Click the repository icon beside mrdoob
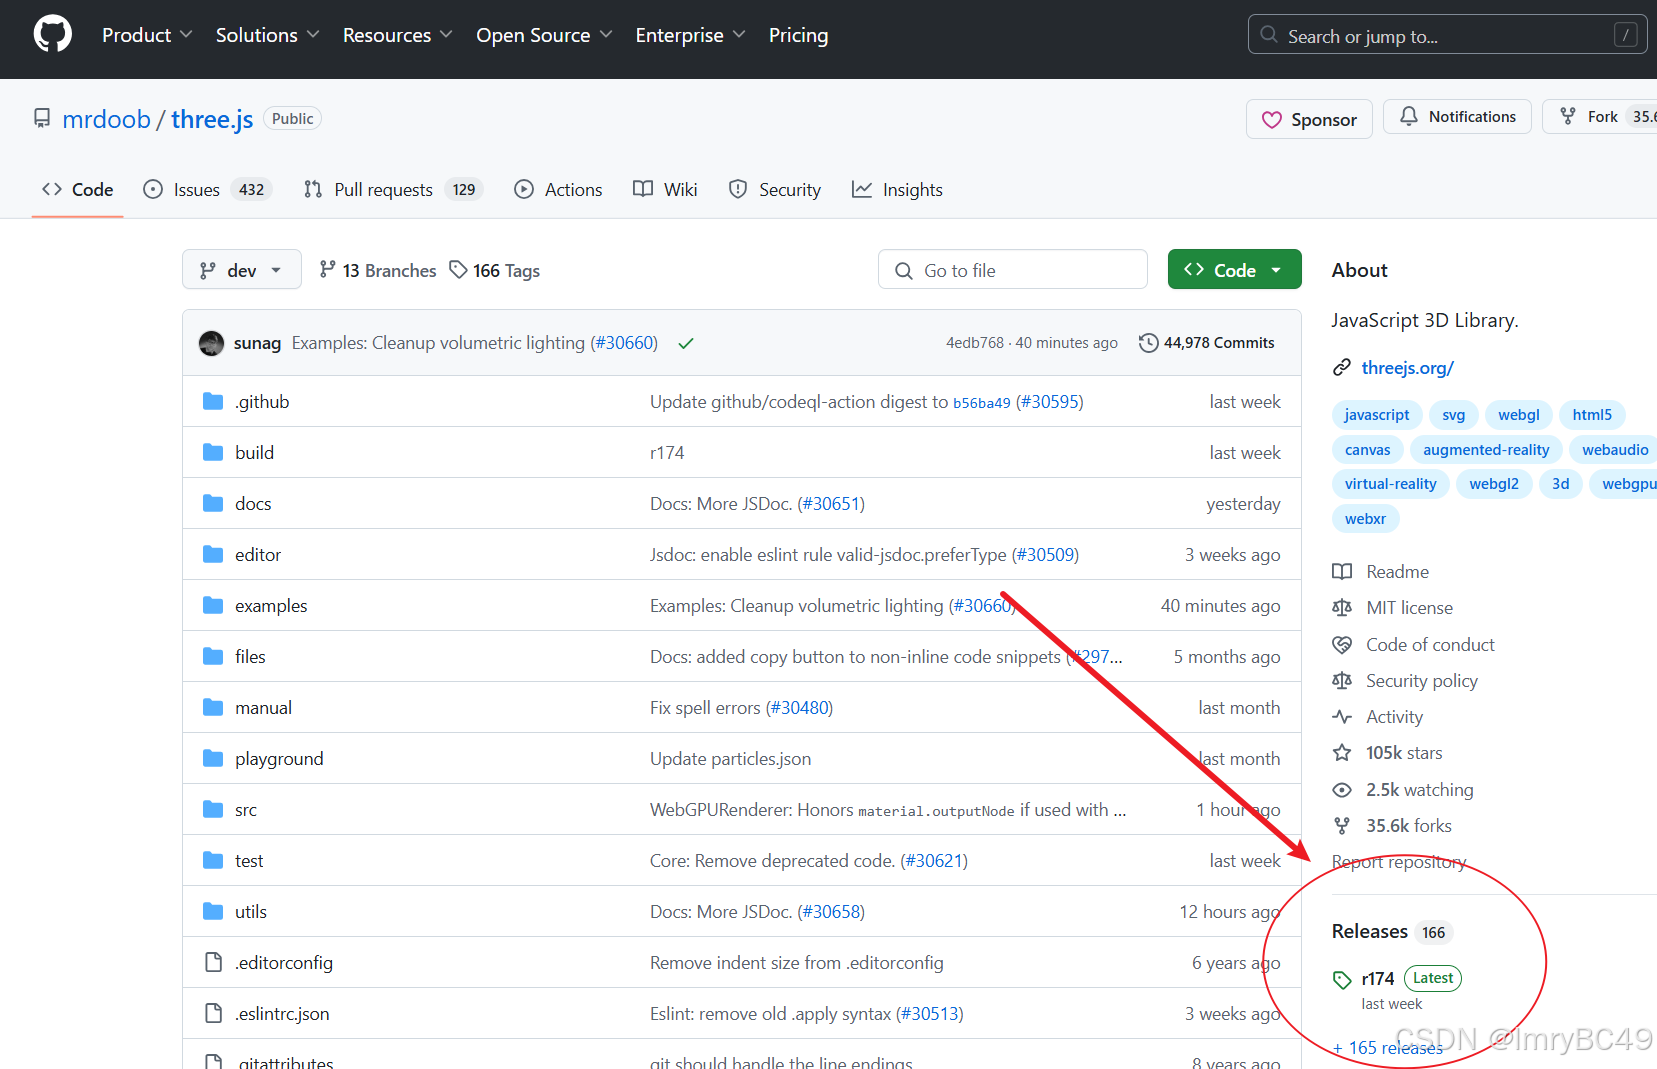The width and height of the screenshot is (1657, 1069). (x=42, y=118)
